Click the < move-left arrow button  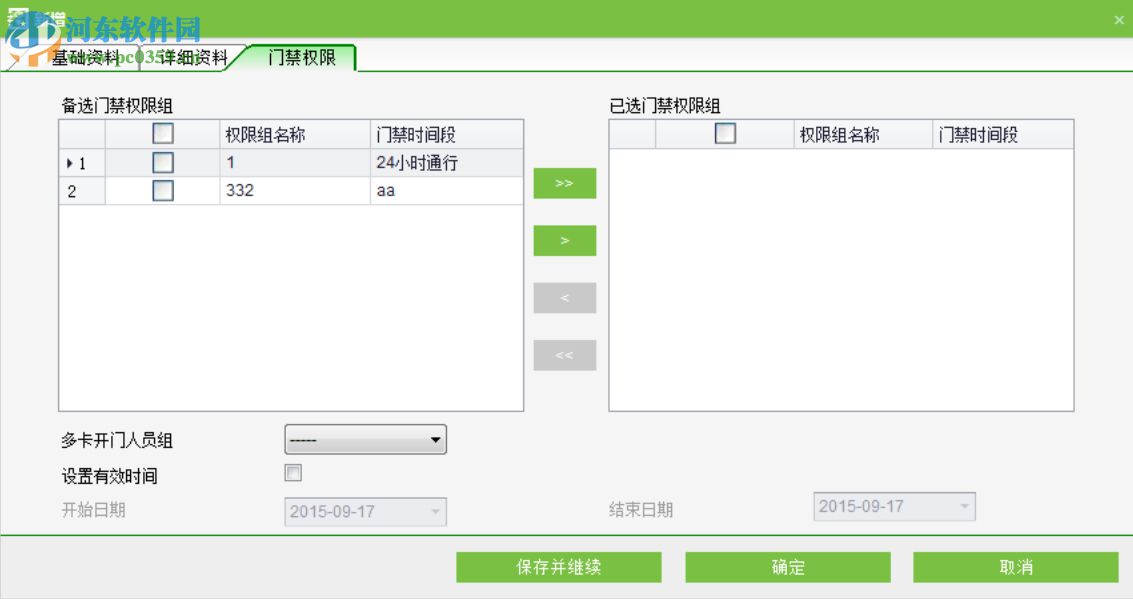[x=565, y=298]
